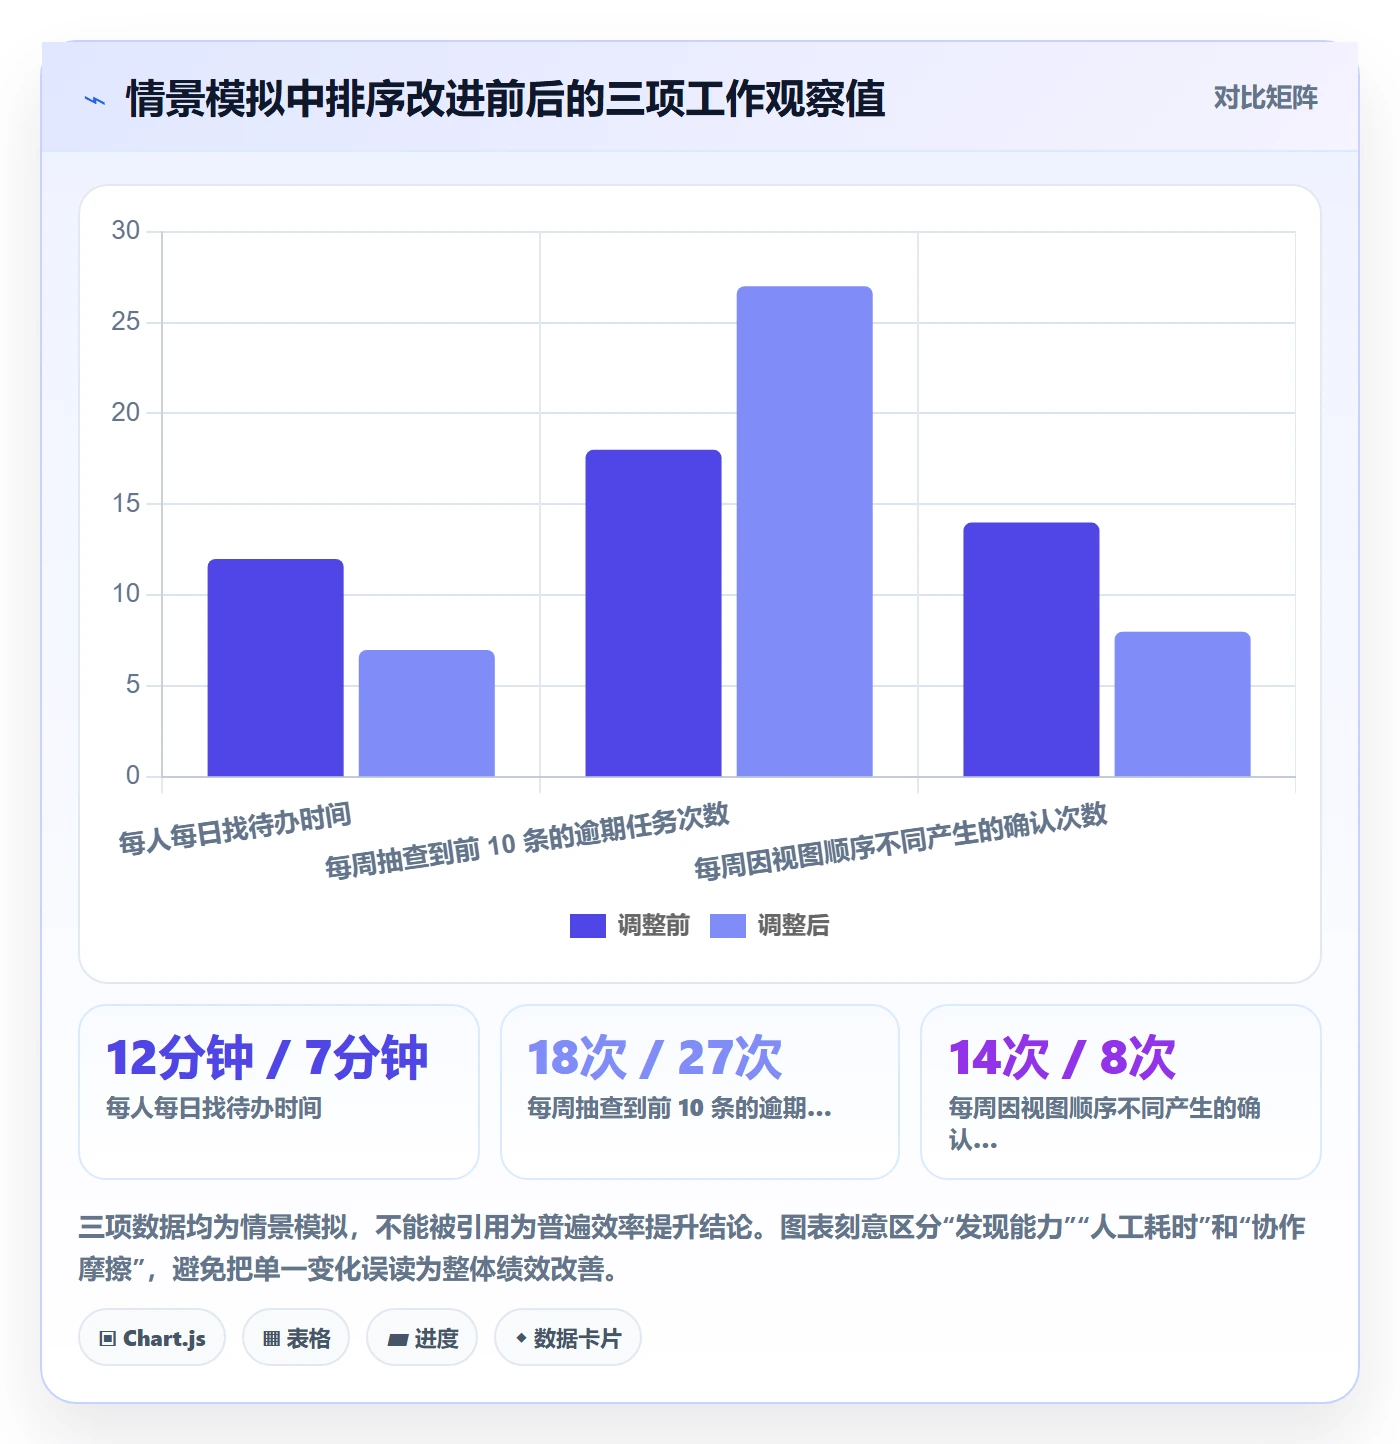
Task: Click the card caption 每周因视图顺序不同产生的确认…
Action: tap(1104, 1124)
